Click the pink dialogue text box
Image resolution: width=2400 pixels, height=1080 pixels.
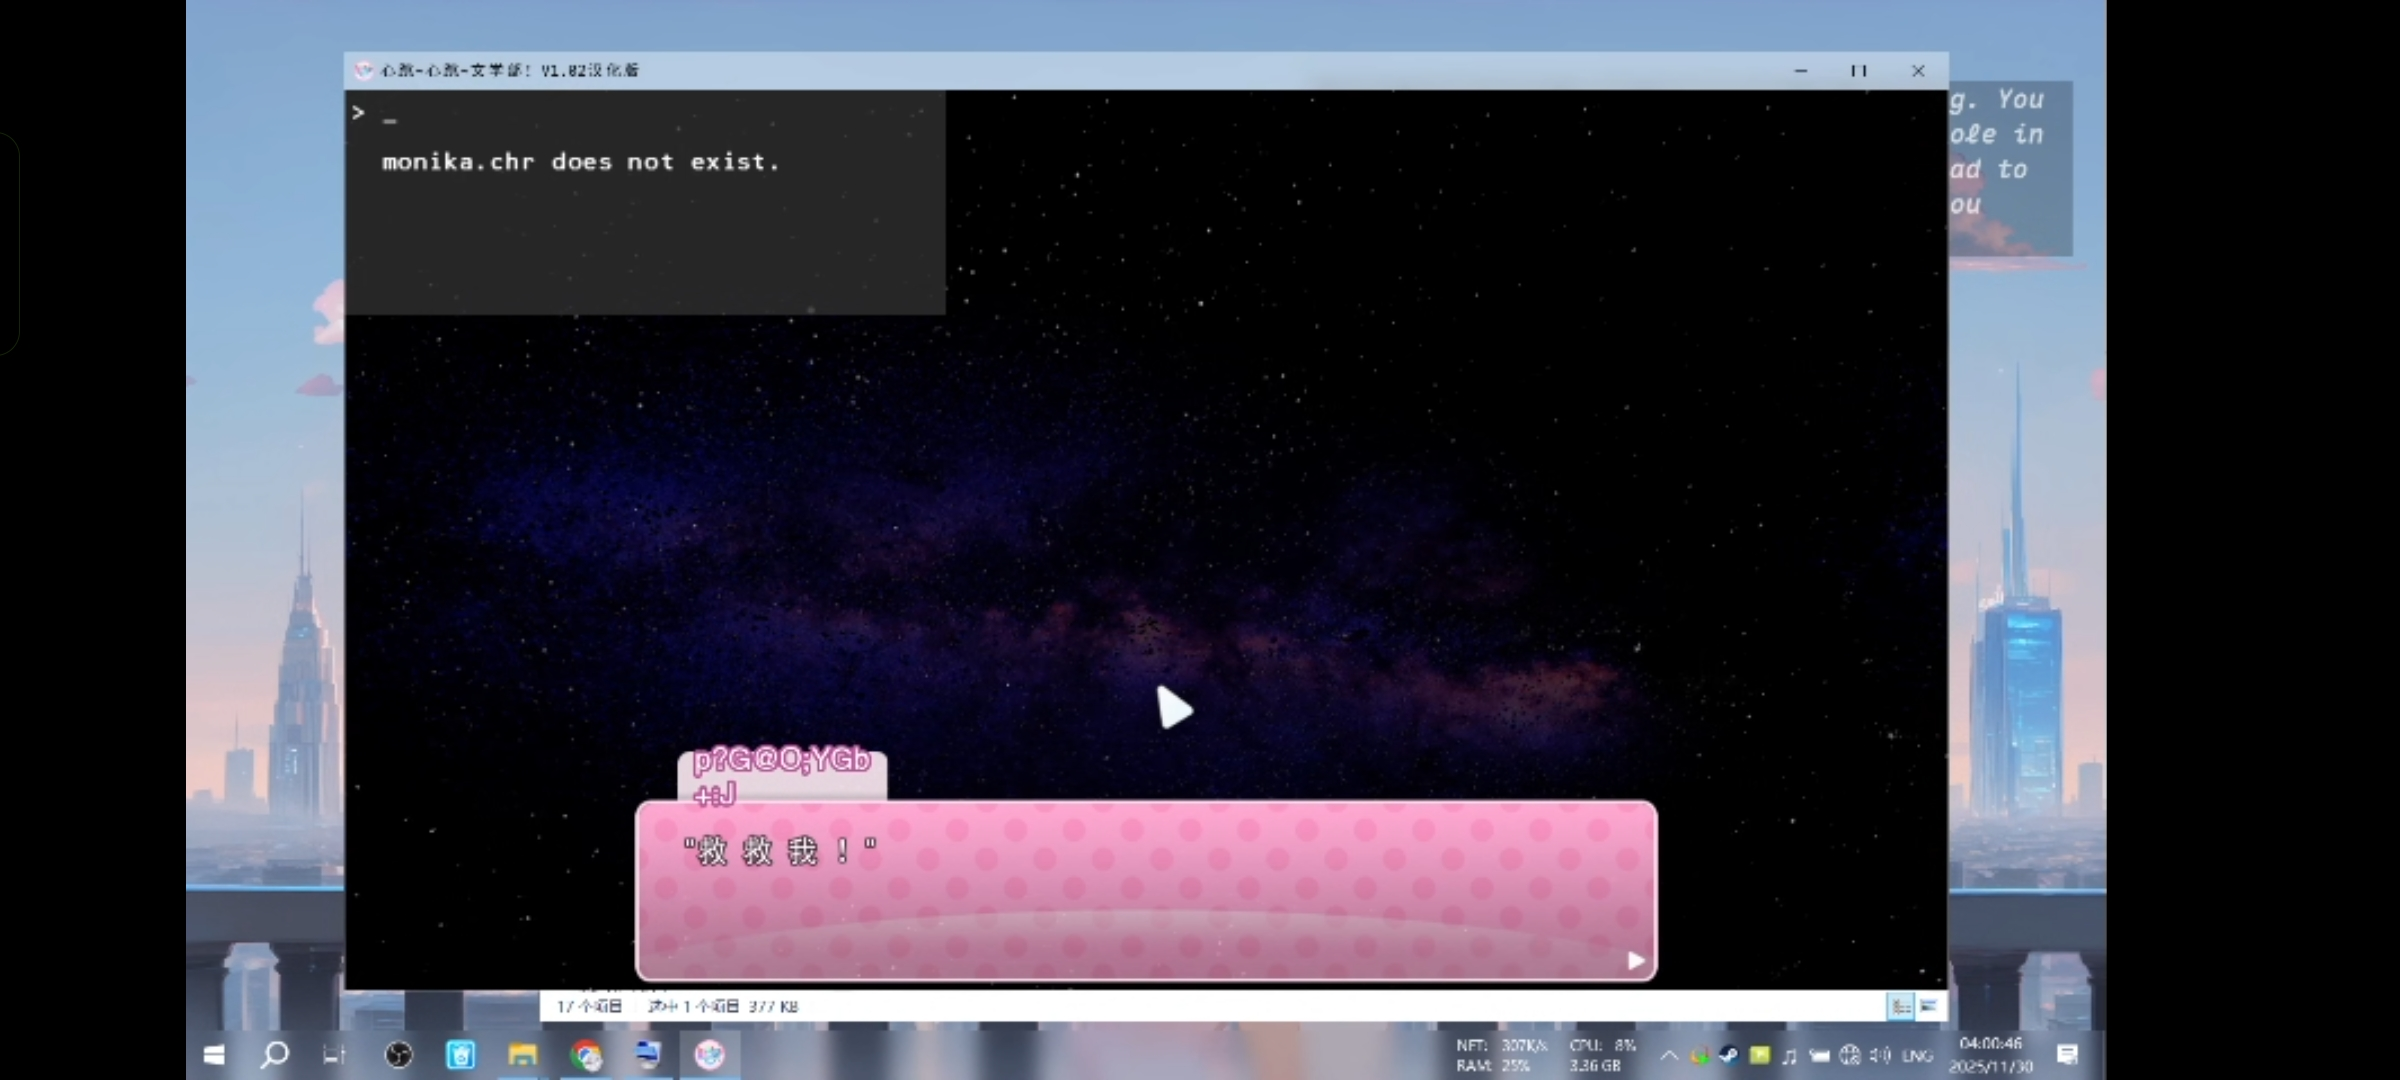pos(1146,890)
